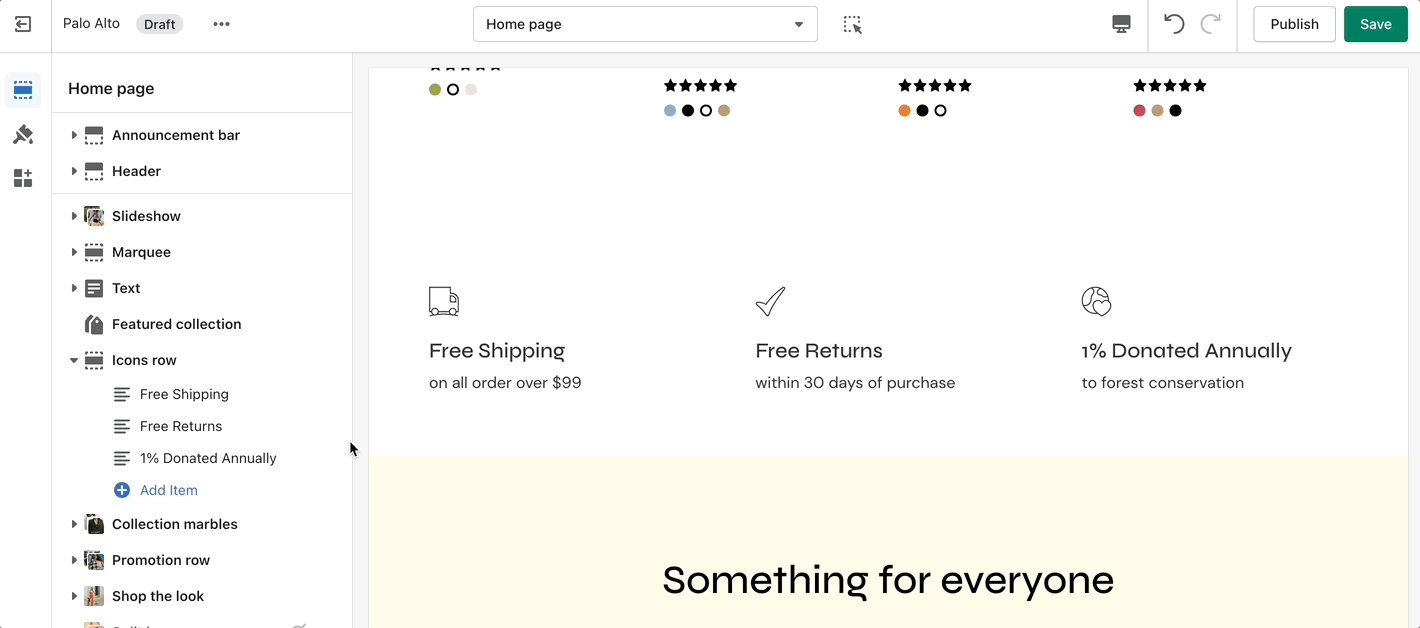Switch the desktop preview device icon
Viewport: 1420px width, 628px height.
(1121, 25)
